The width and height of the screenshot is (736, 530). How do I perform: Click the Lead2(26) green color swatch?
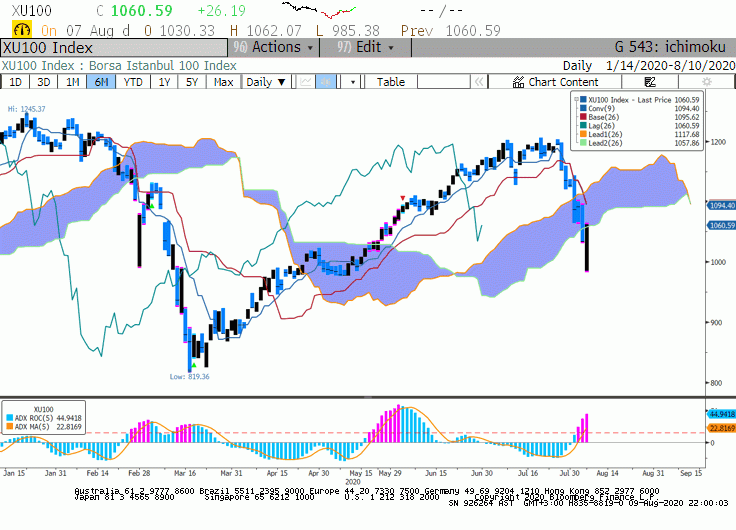583,143
